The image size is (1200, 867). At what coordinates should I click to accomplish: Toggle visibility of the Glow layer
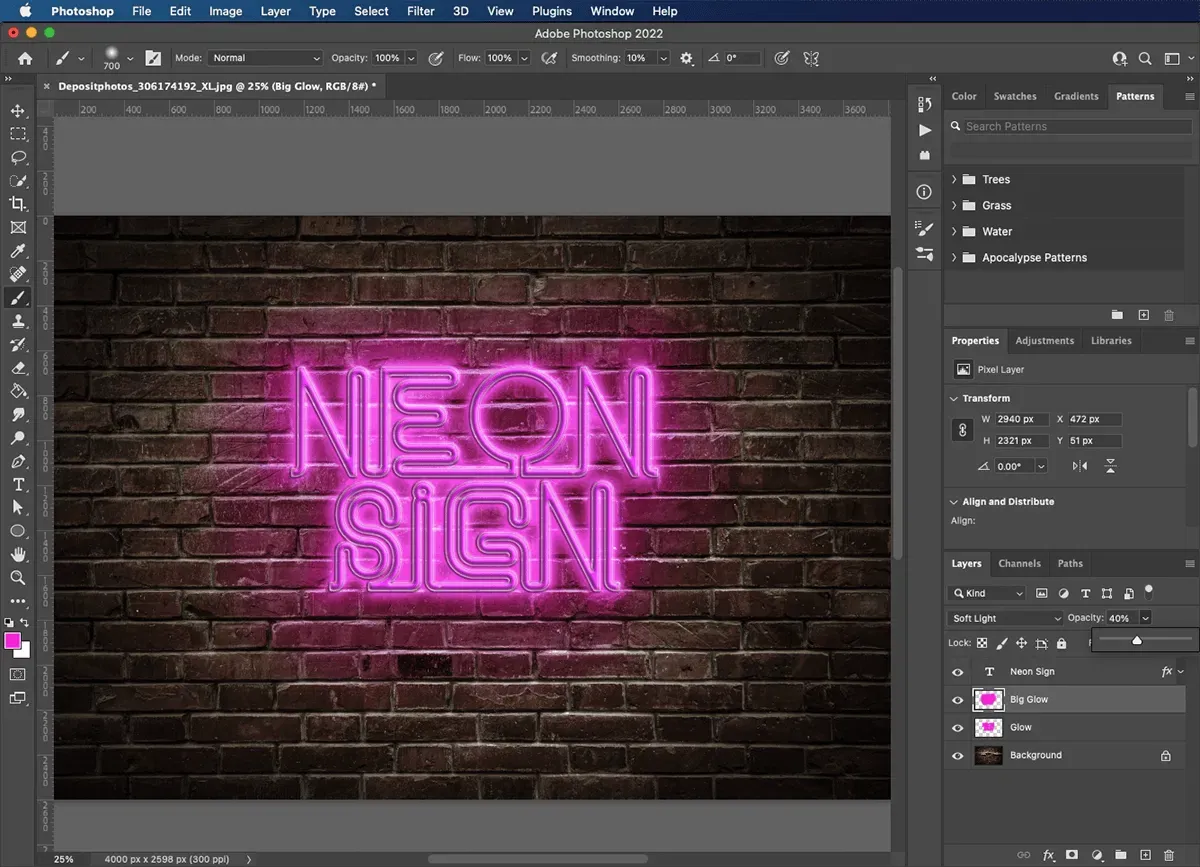pyautogui.click(x=957, y=727)
